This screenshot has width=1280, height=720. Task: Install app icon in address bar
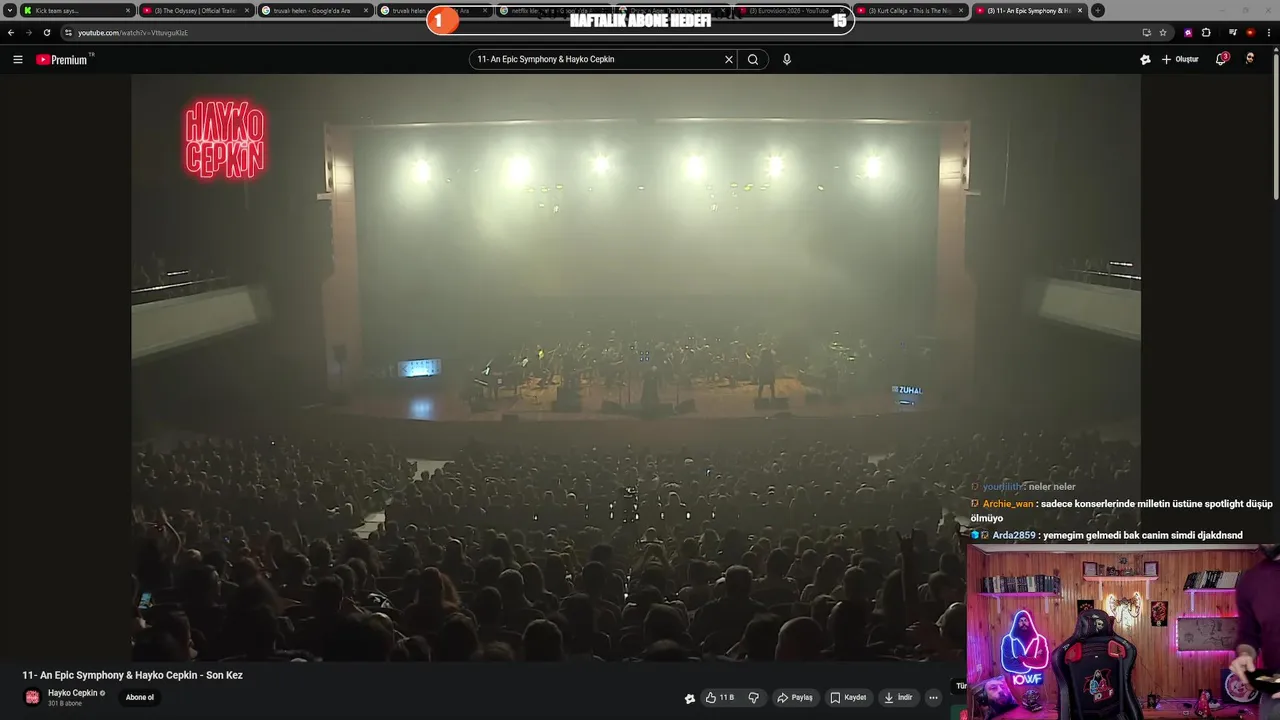pos(1146,32)
